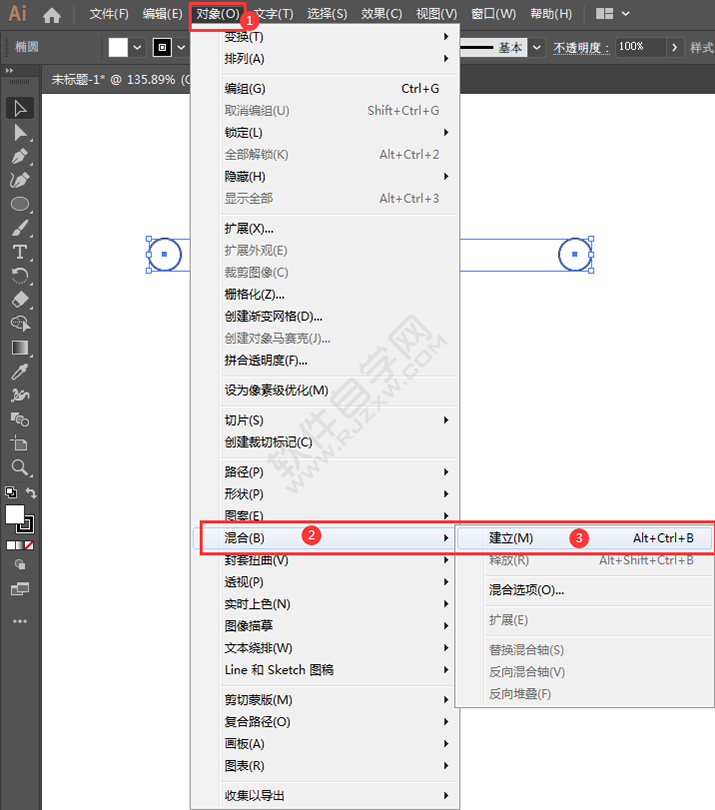Expand 排列(A) submenu
715x810 pixels.
click(x=339, y=59)
